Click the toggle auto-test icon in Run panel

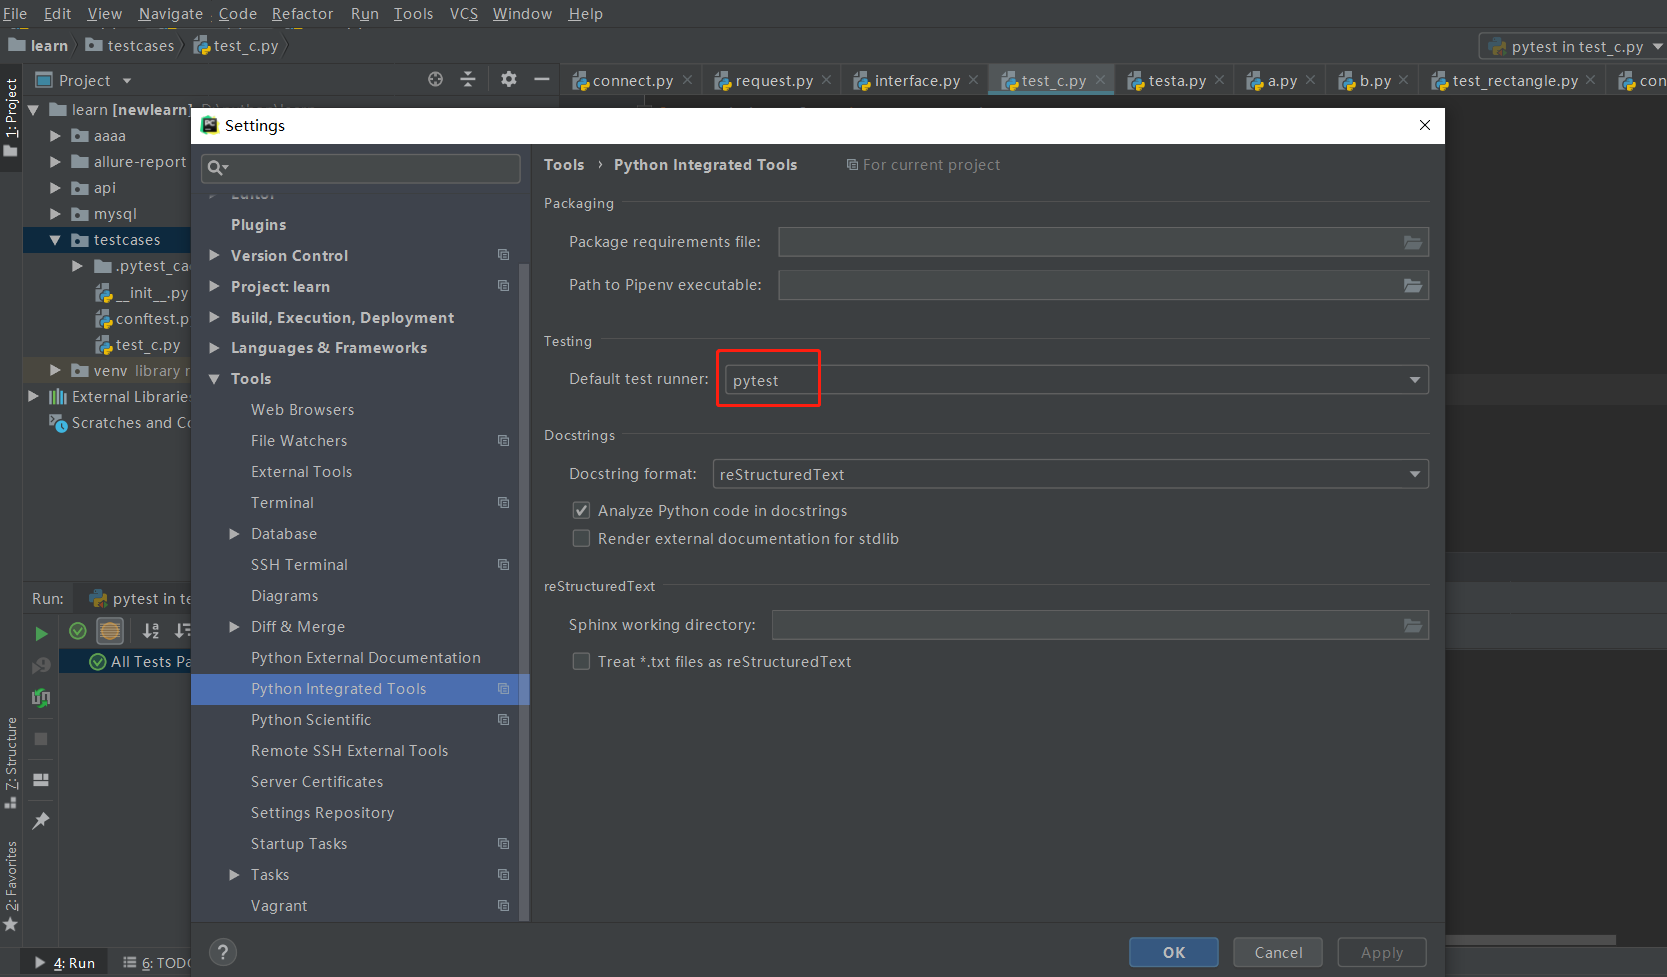[x=41, y=697]
